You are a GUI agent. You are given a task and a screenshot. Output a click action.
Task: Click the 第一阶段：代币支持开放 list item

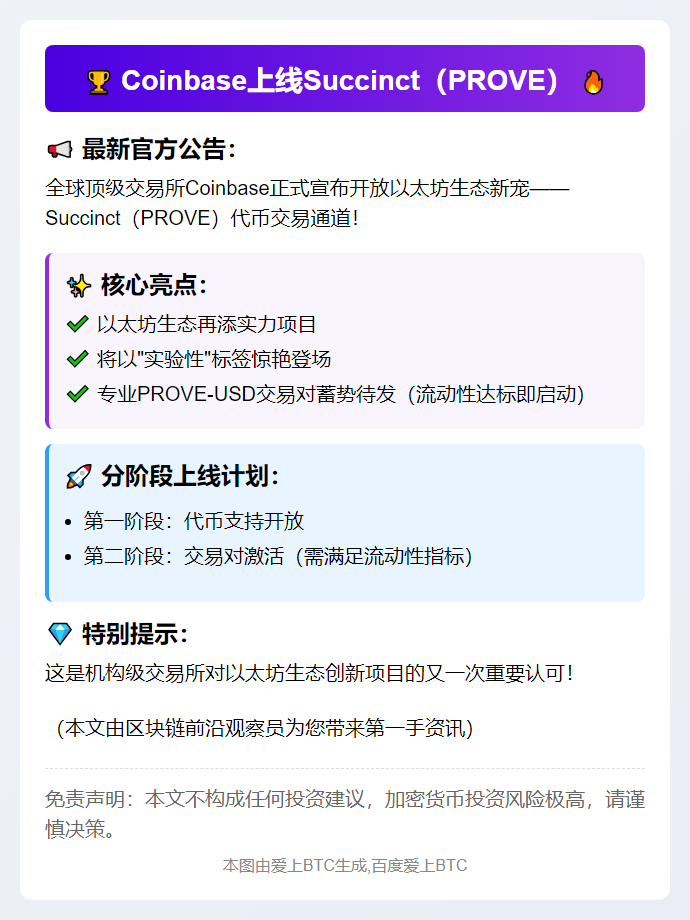tap(194, 521)
